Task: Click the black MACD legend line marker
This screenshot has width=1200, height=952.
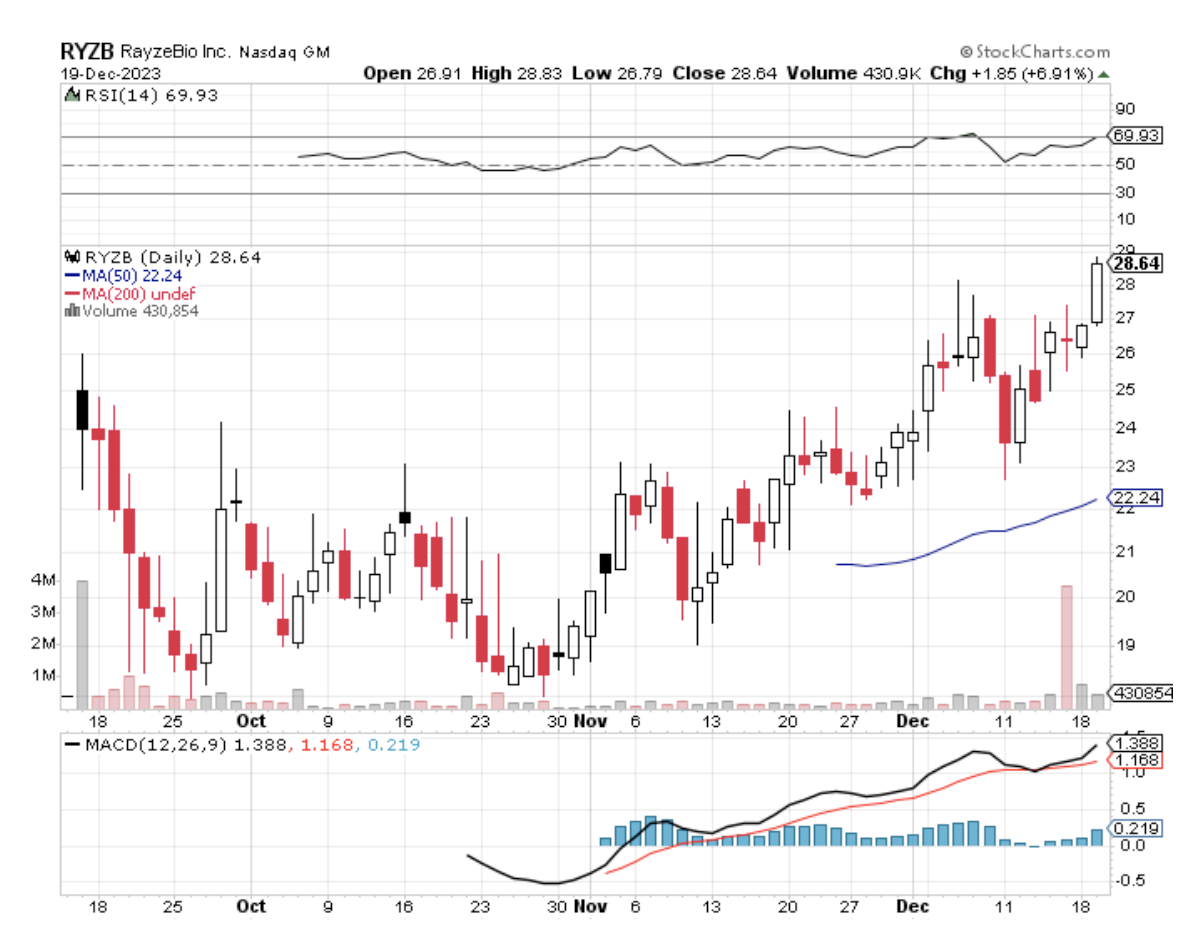Action: pyautogui.click(x=72, y=745)
